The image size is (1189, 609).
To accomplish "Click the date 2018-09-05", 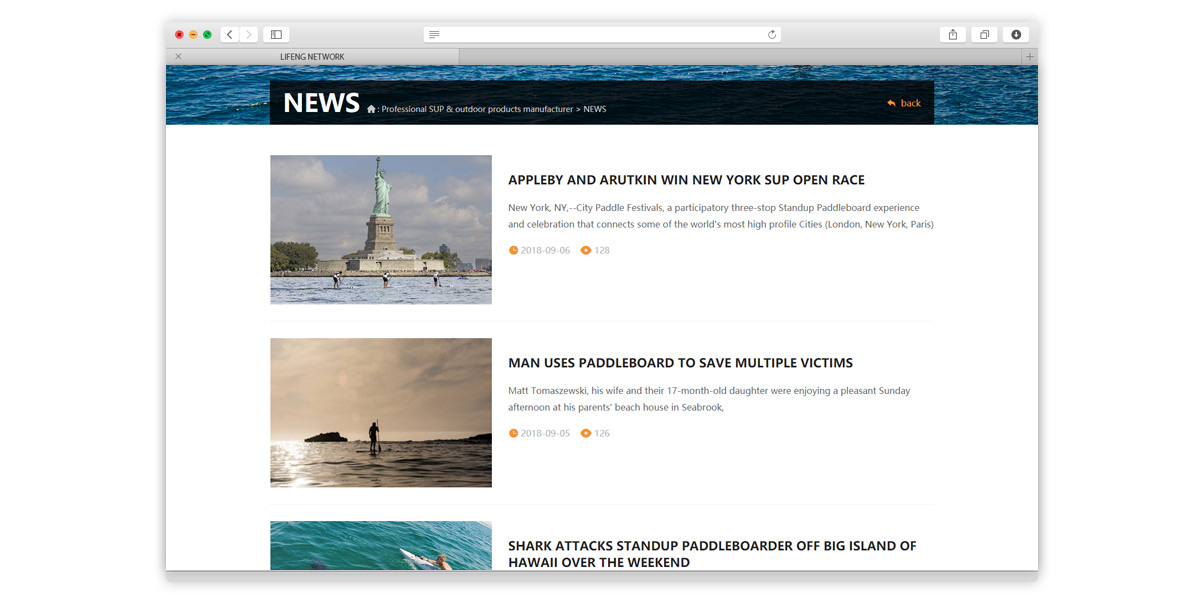I will (545, 433).
